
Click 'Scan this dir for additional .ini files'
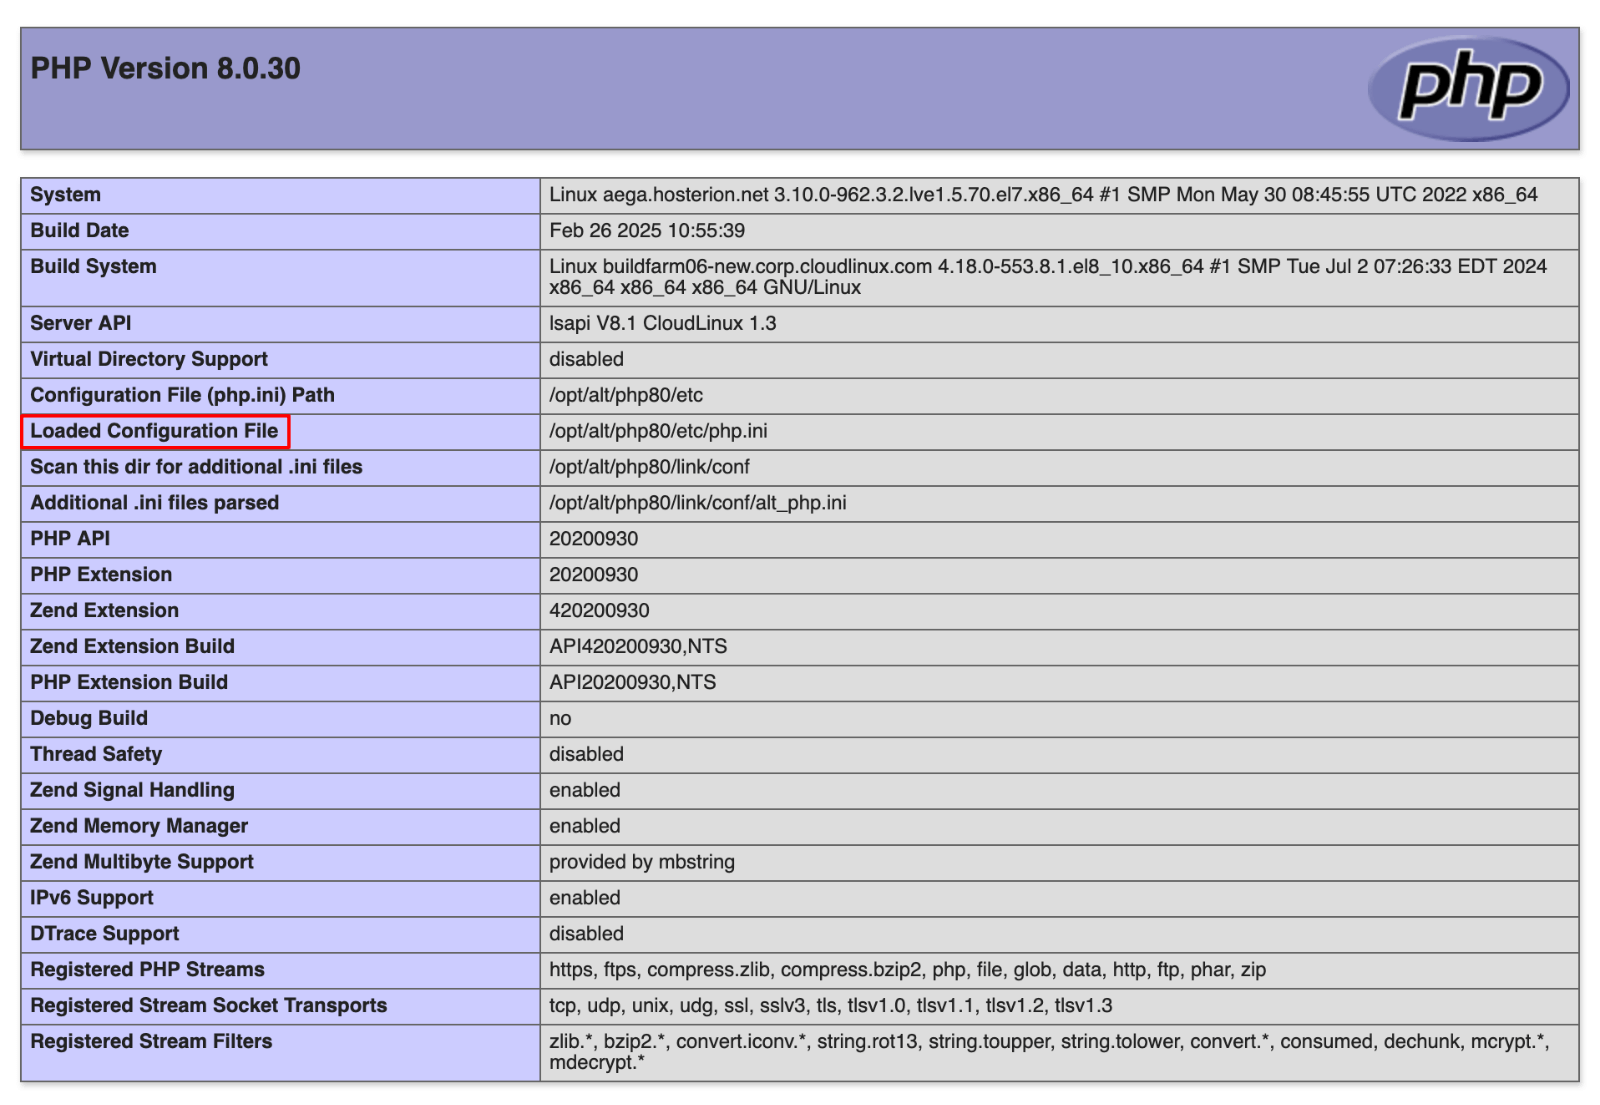coord(197,468)
